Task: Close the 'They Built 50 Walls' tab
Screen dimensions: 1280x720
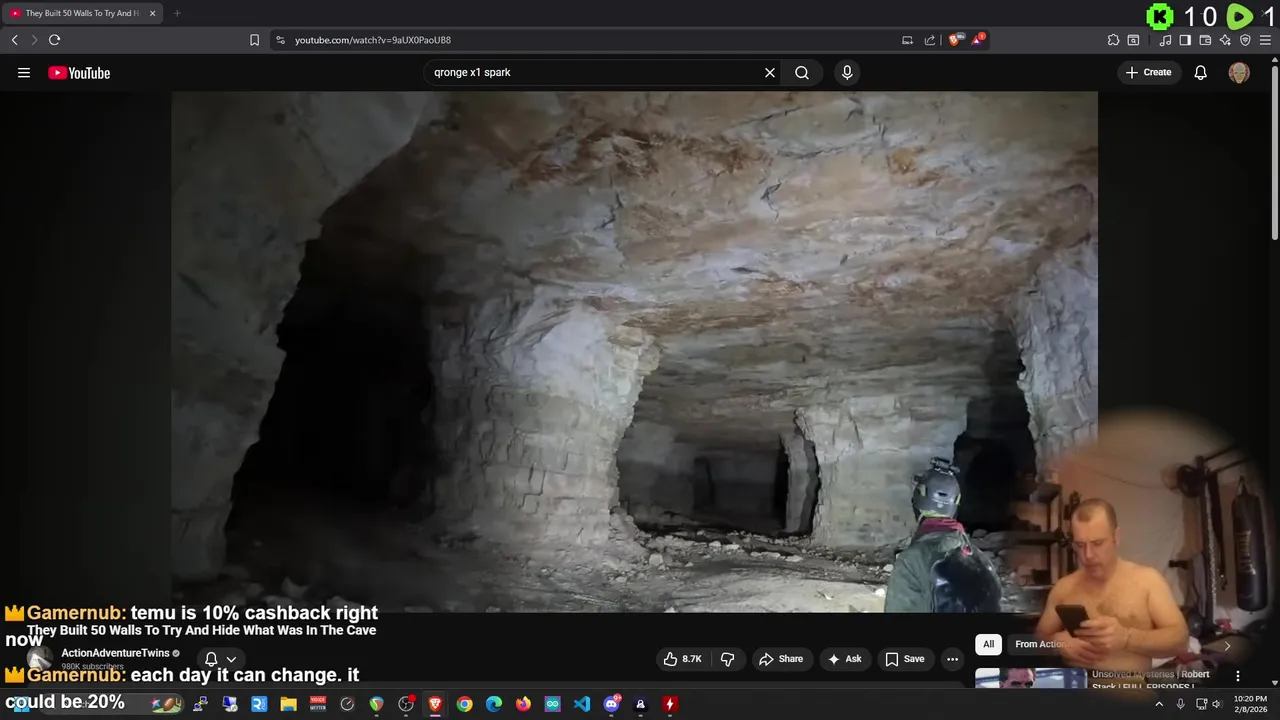Action: pyautogui.click(x=152, y=13)
